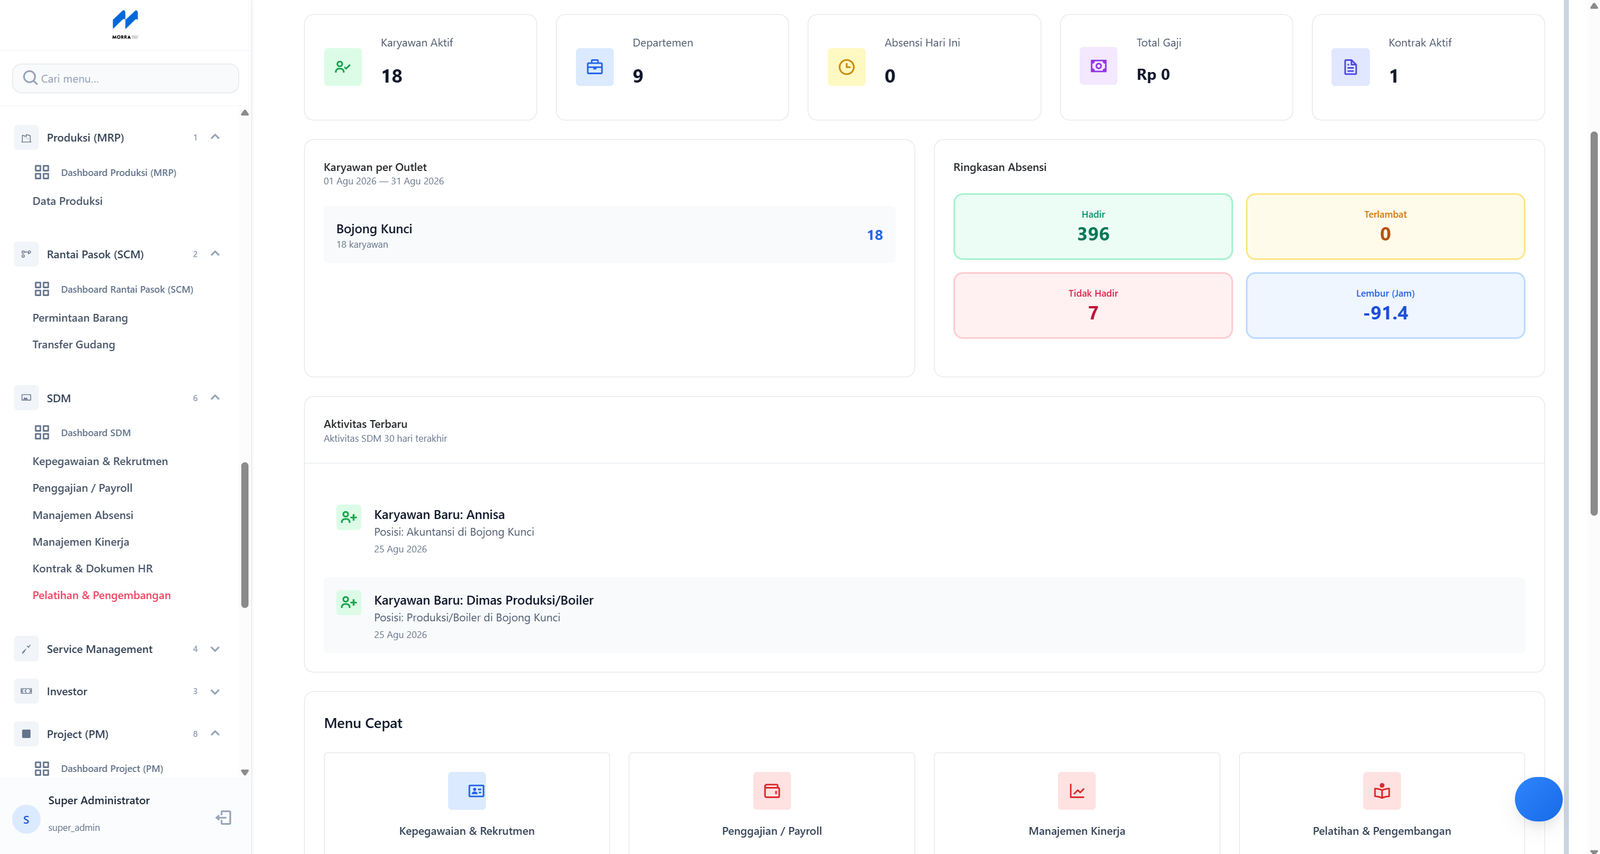Screen dimensions: 1600x854
Task: Click the Lembur (Jam) -91.4 card
Action: coord(1385,305)
